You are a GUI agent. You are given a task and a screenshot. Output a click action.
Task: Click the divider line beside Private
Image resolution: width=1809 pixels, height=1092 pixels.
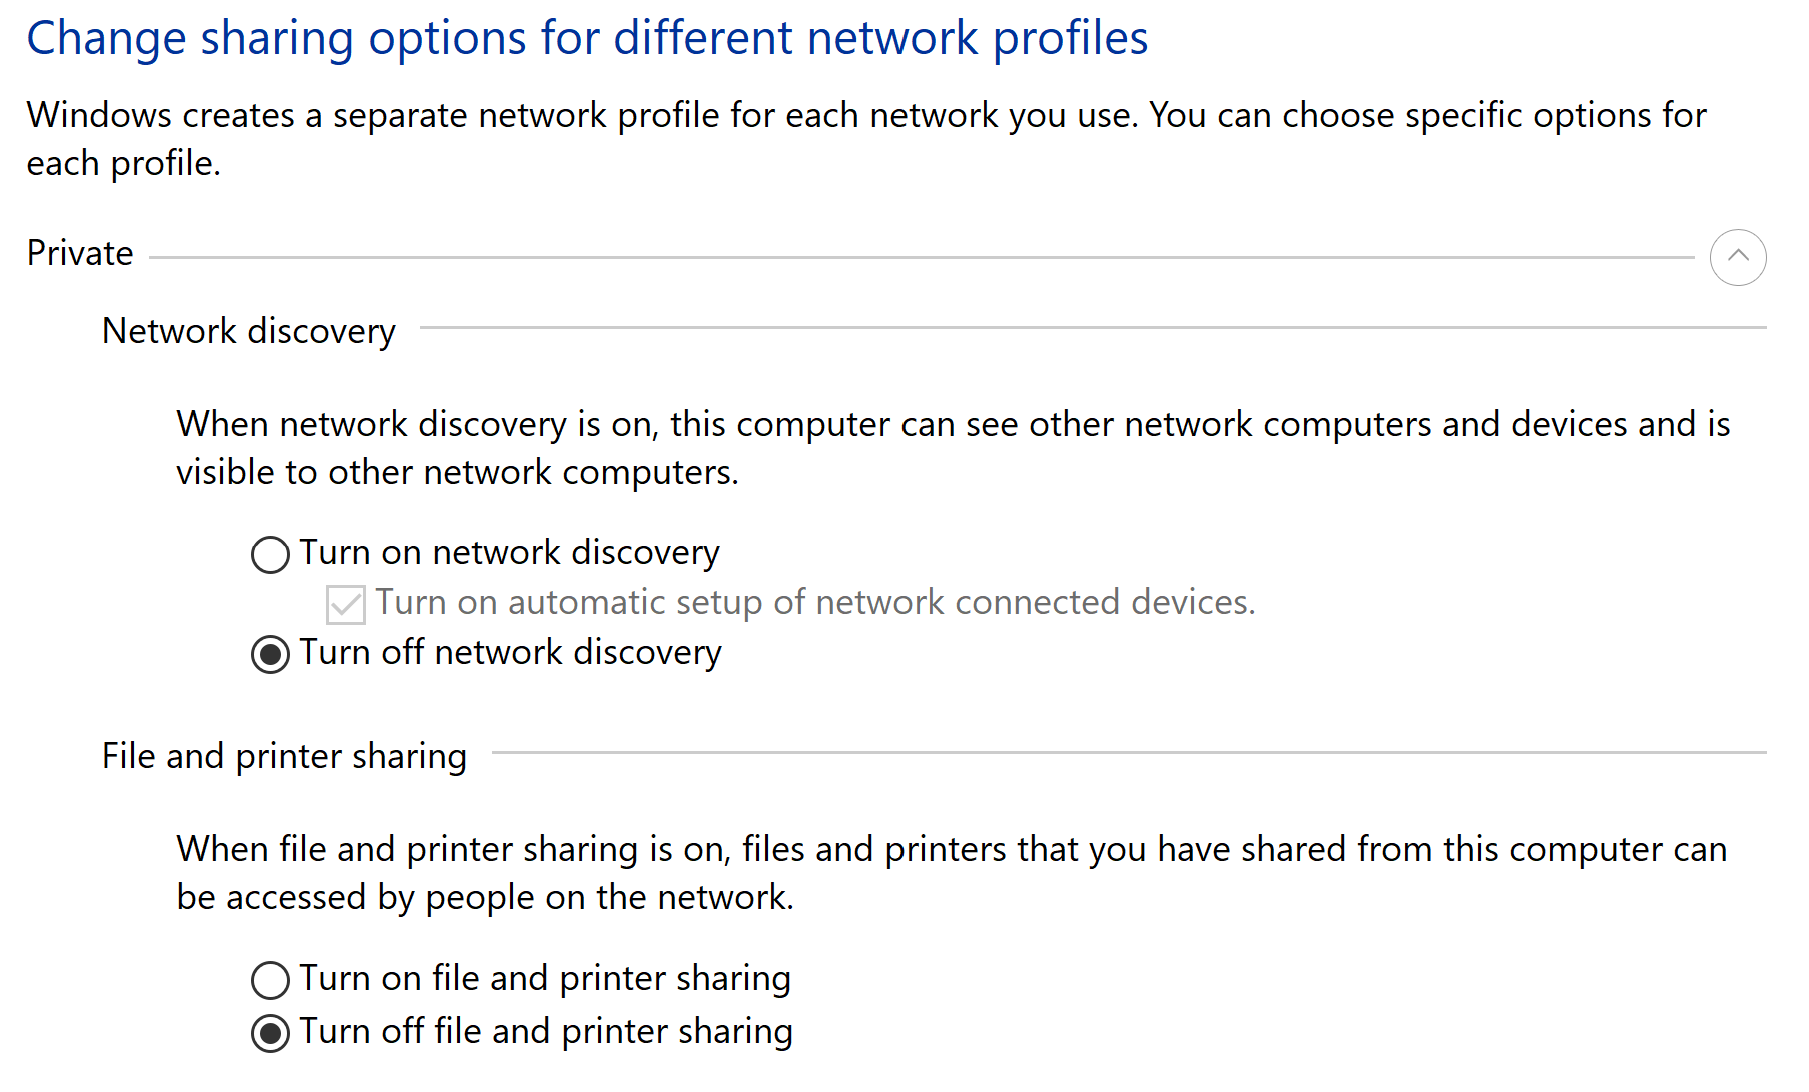[x=920, y=257]
